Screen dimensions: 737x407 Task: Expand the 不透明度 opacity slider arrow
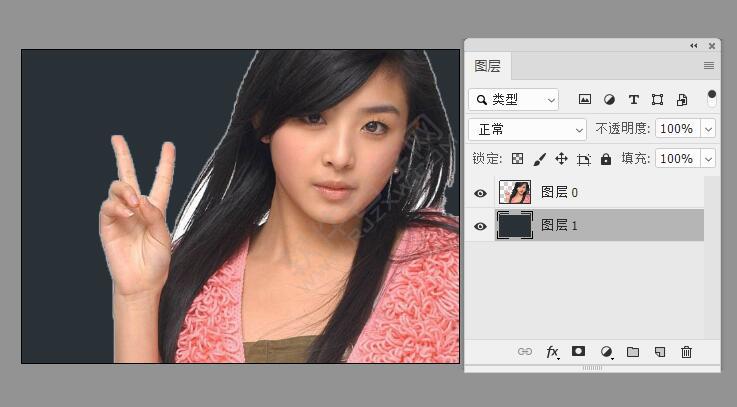coord(709,129)
